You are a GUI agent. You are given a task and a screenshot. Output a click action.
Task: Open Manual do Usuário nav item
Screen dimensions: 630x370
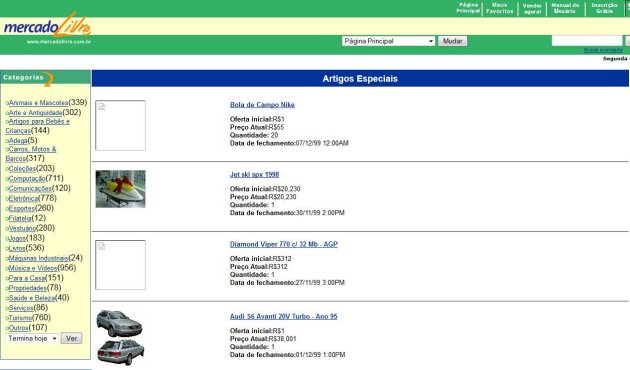click(565, 8)
